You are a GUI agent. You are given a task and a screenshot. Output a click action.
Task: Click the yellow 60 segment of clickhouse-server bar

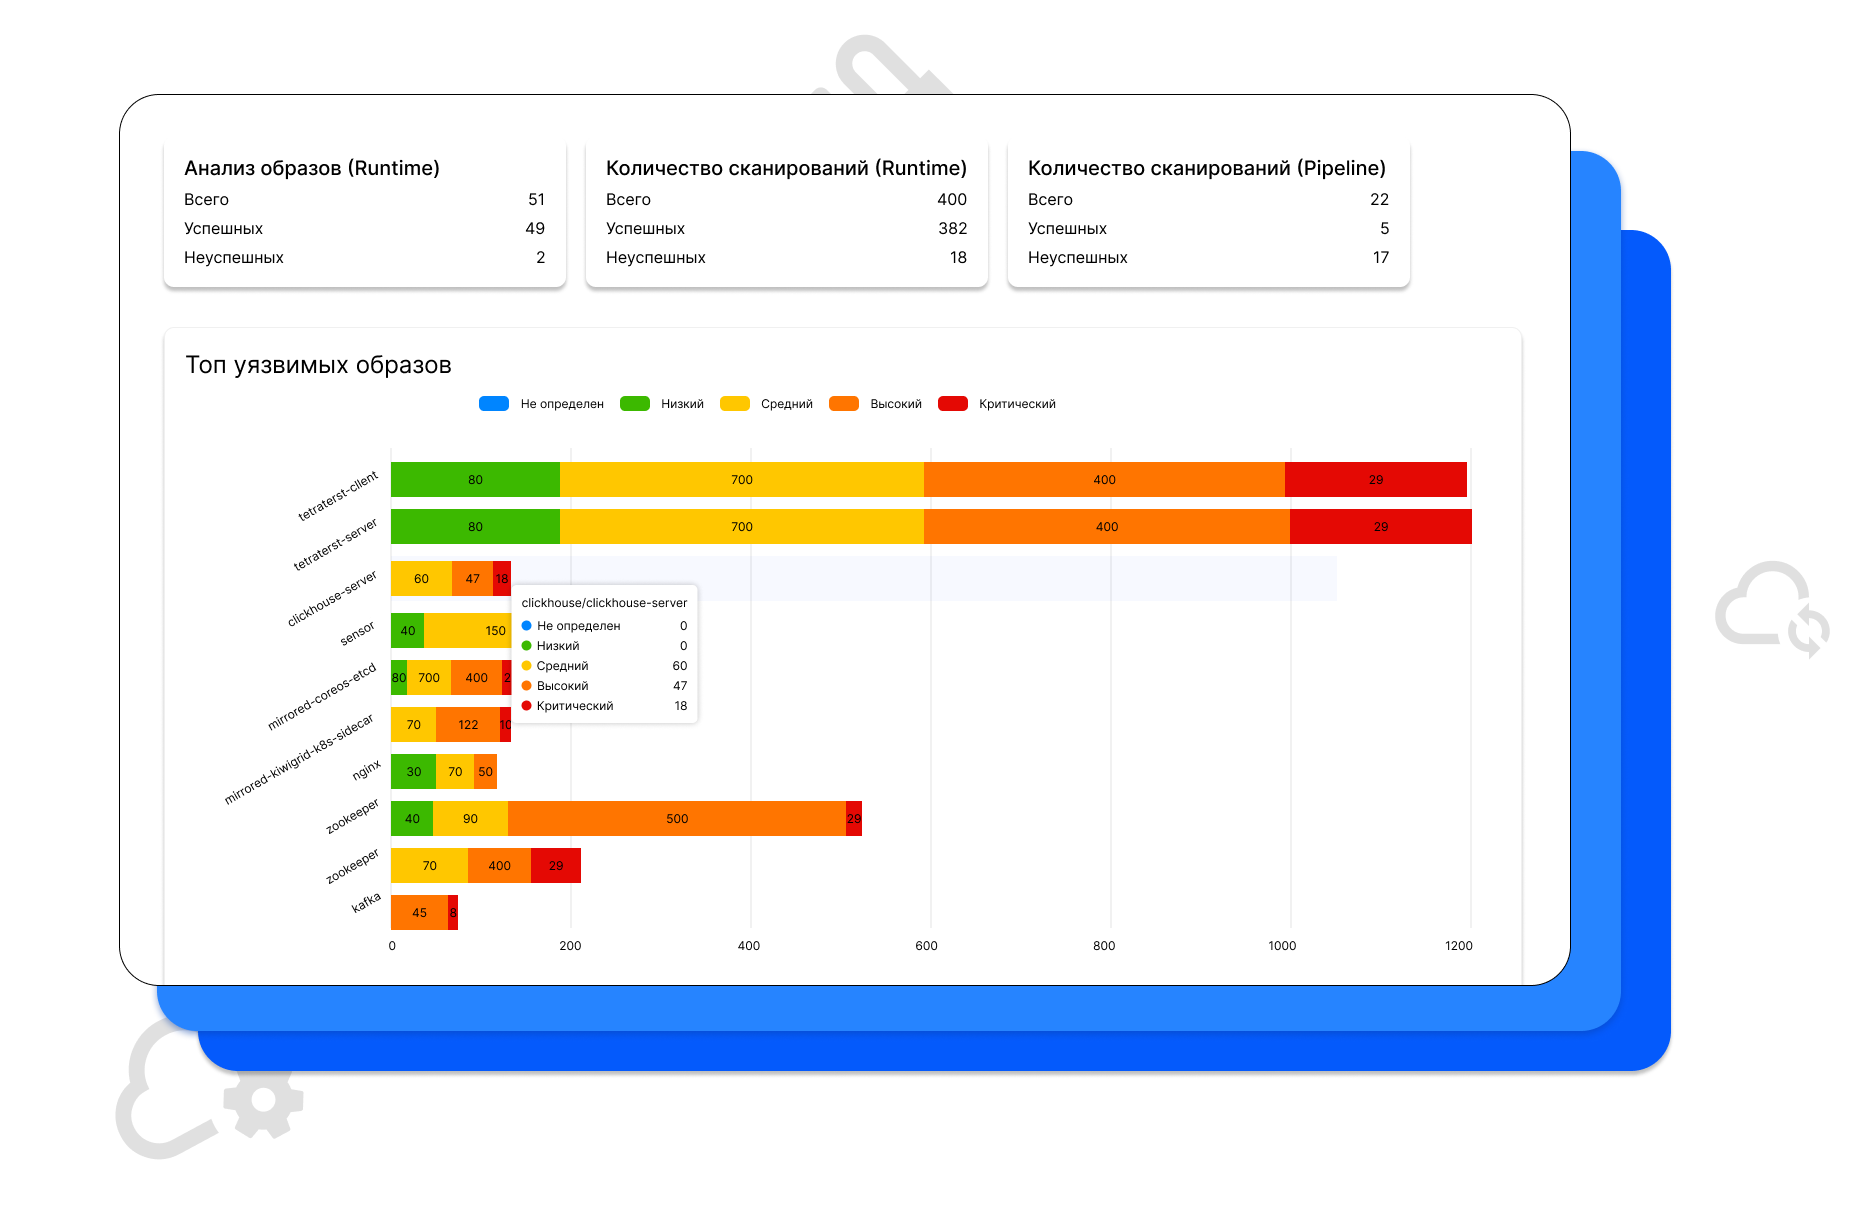click(421, 579)
